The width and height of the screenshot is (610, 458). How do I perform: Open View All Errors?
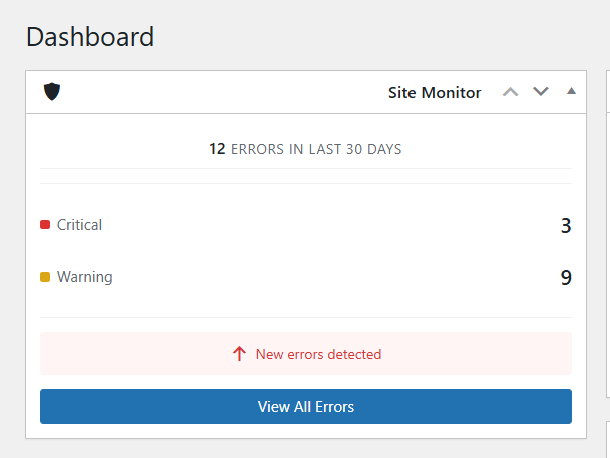click(305, 407)
